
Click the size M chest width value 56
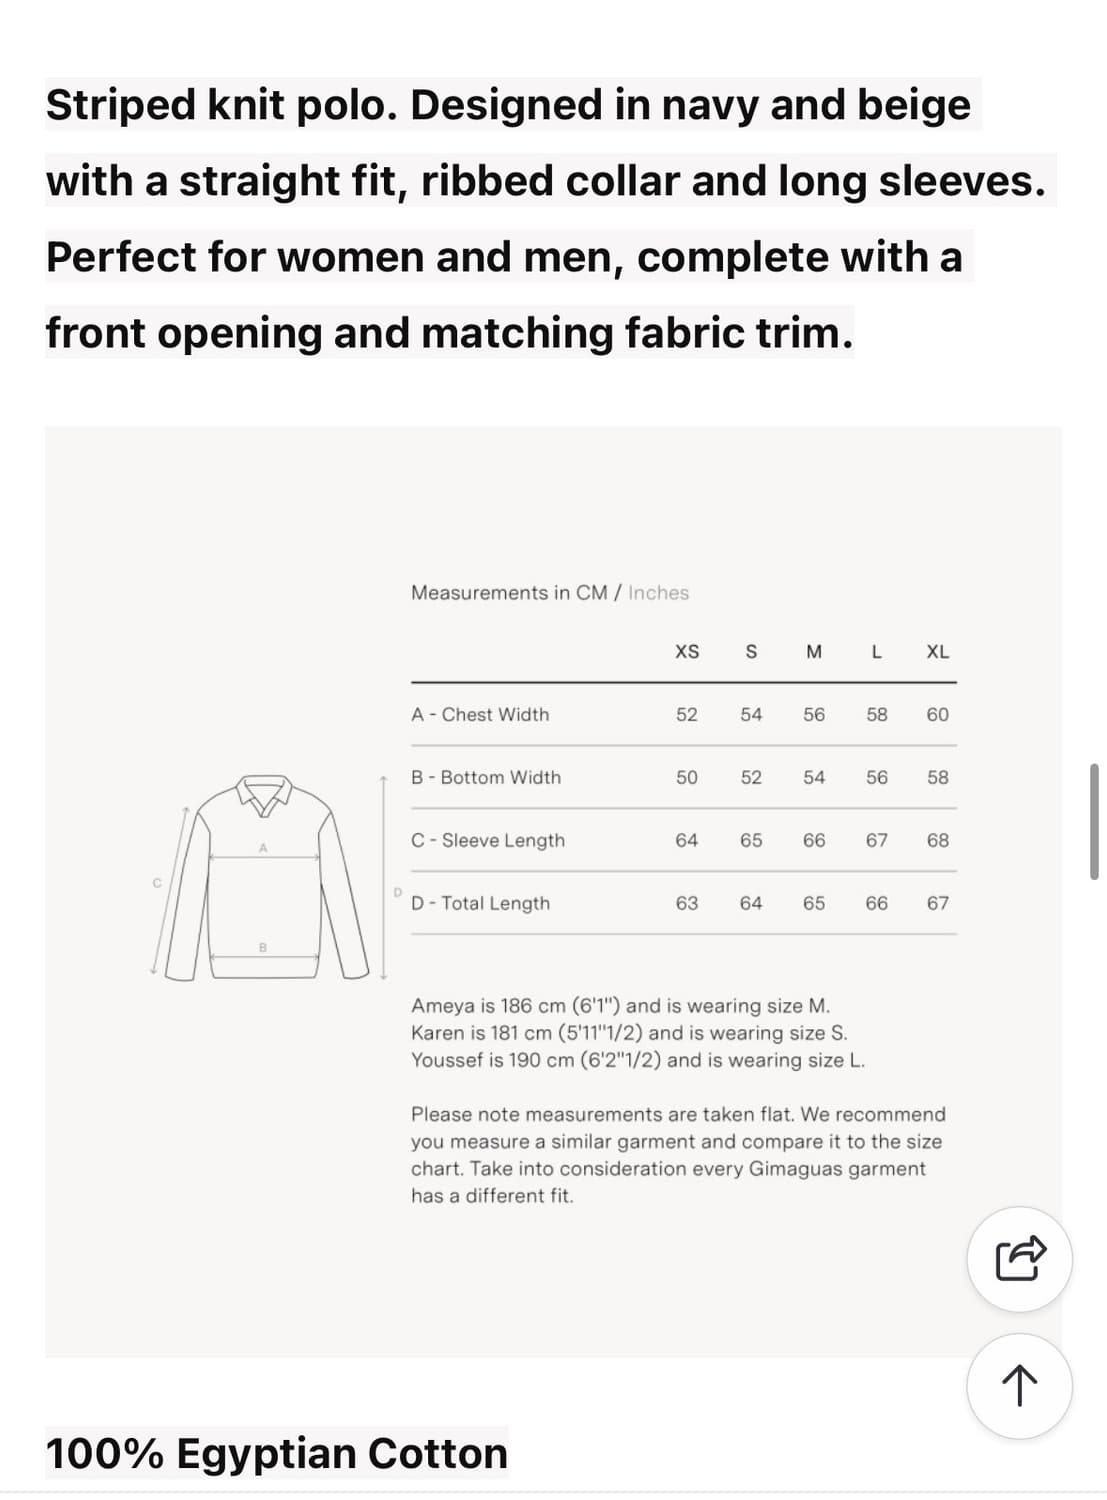pyautogui.click(x=814, y=715)
